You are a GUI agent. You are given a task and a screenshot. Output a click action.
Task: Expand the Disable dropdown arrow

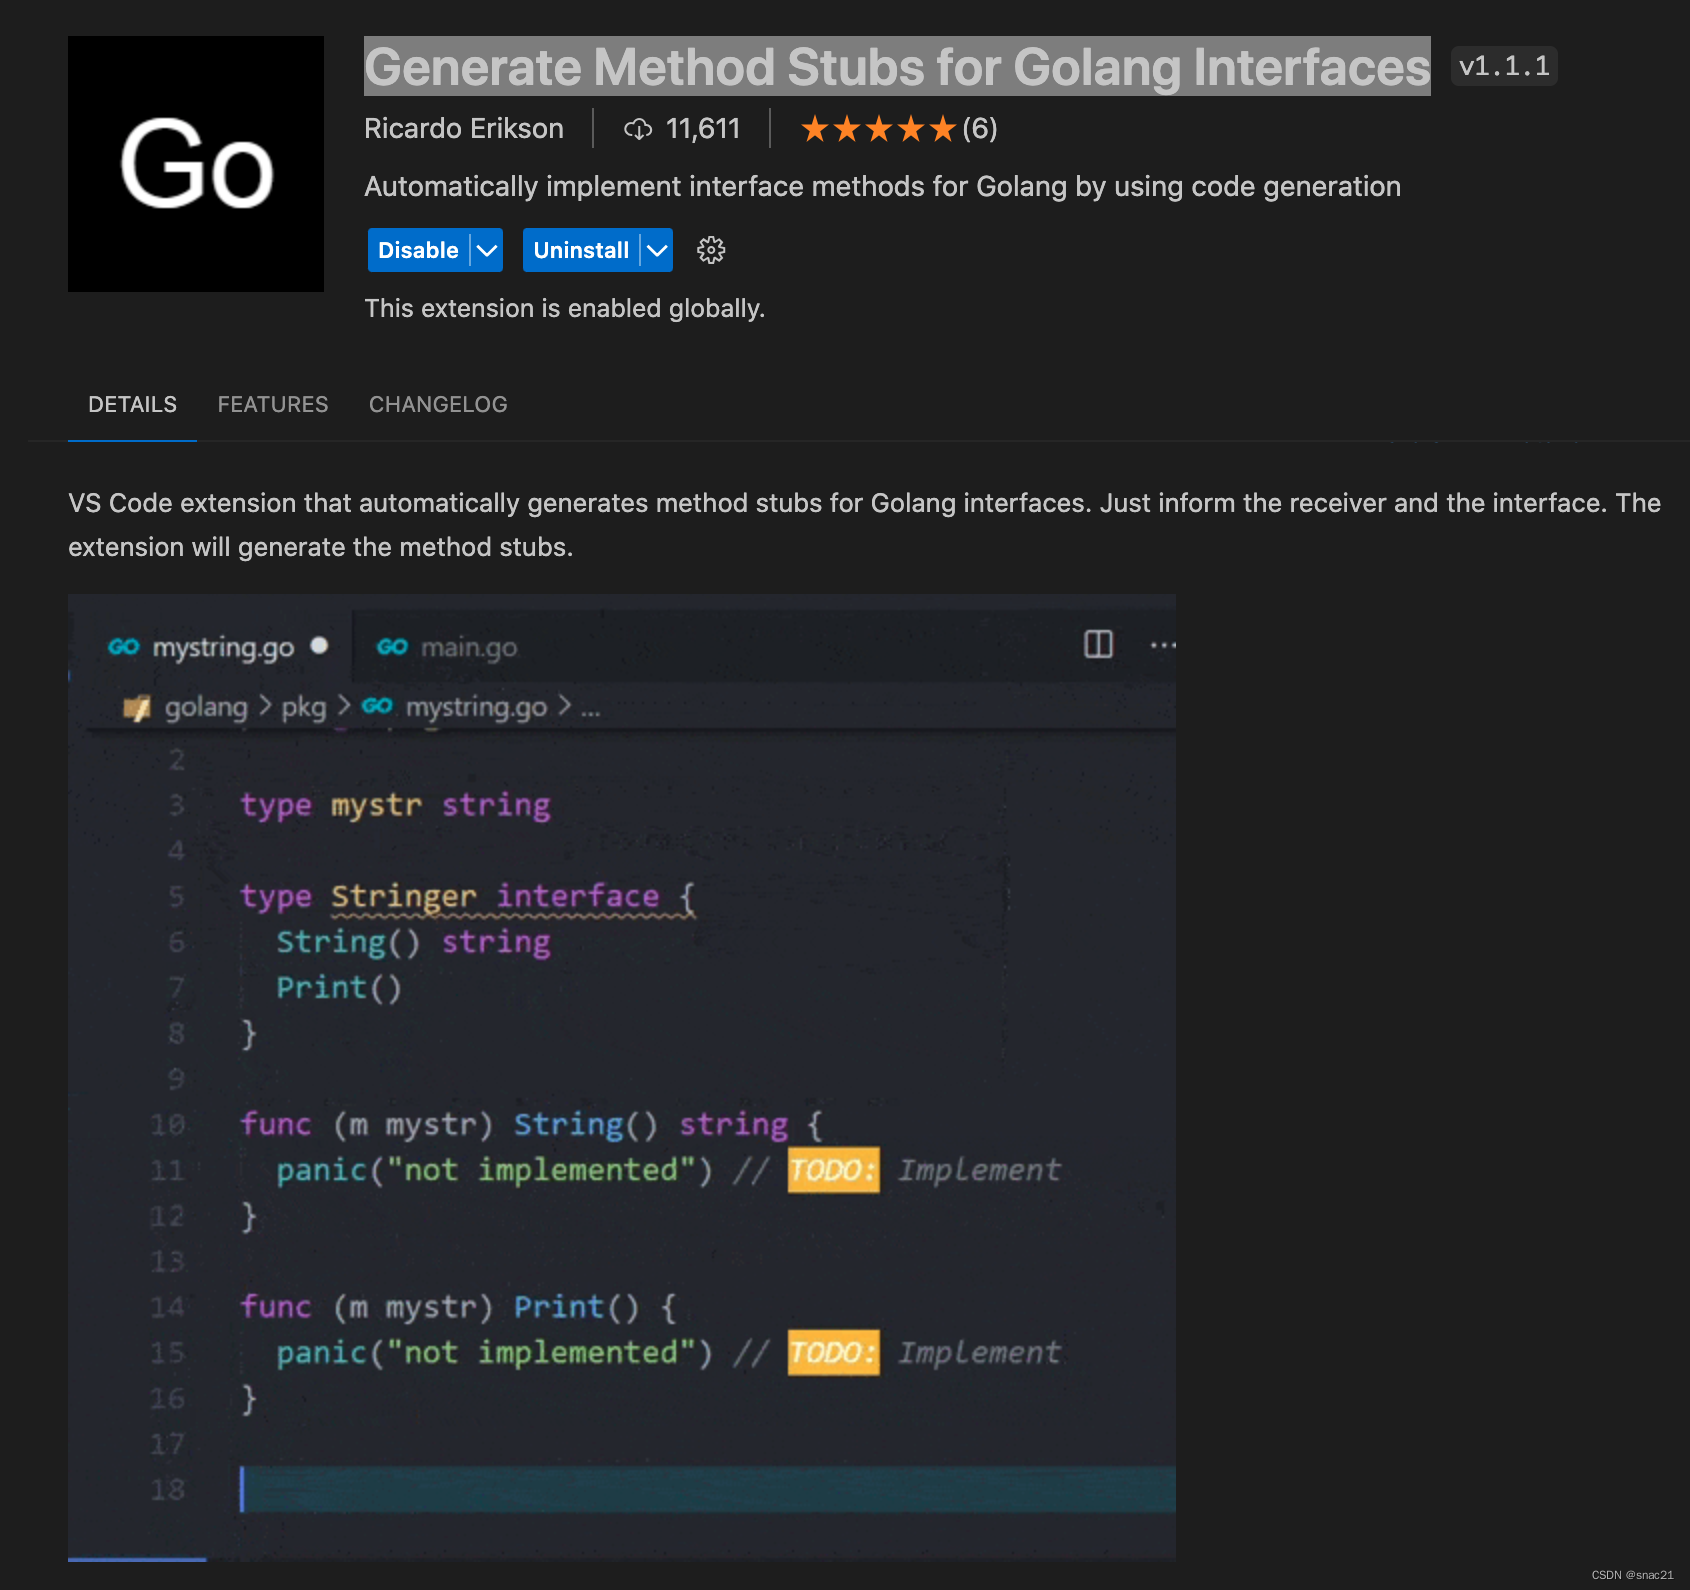point(487,250)
